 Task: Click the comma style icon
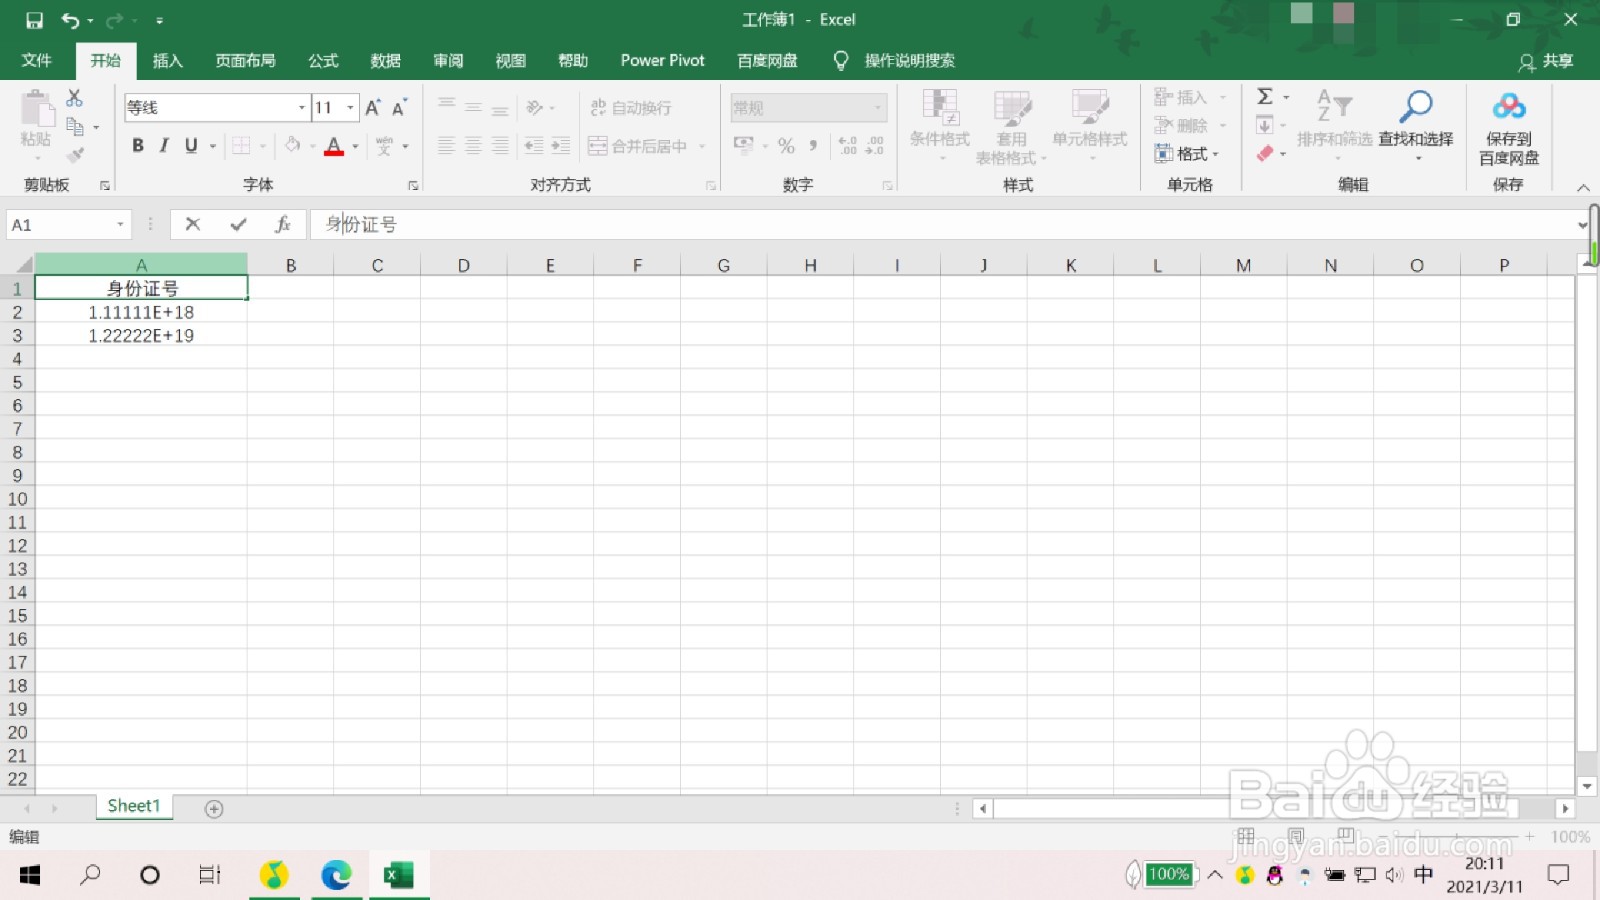813,146
